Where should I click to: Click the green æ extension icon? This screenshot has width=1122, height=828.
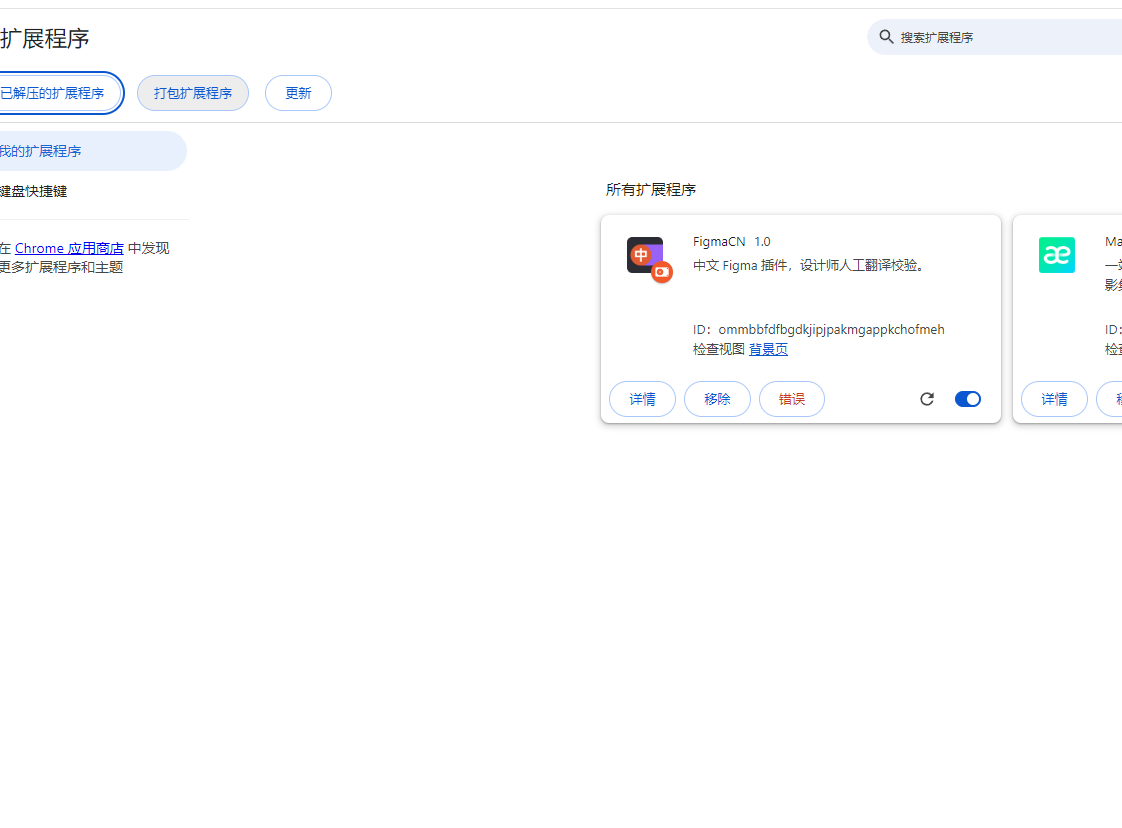(x=1057, y=255)
